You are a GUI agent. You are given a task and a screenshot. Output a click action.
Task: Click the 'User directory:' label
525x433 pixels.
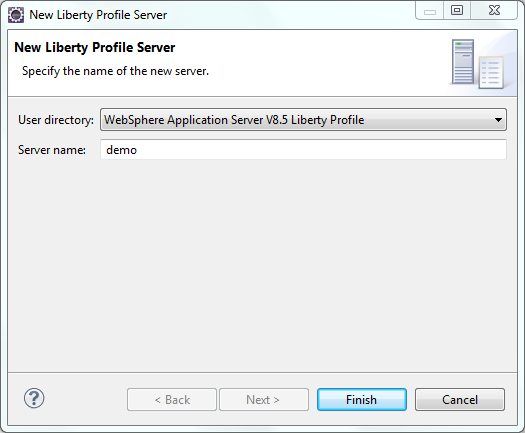tap(56, 120)
